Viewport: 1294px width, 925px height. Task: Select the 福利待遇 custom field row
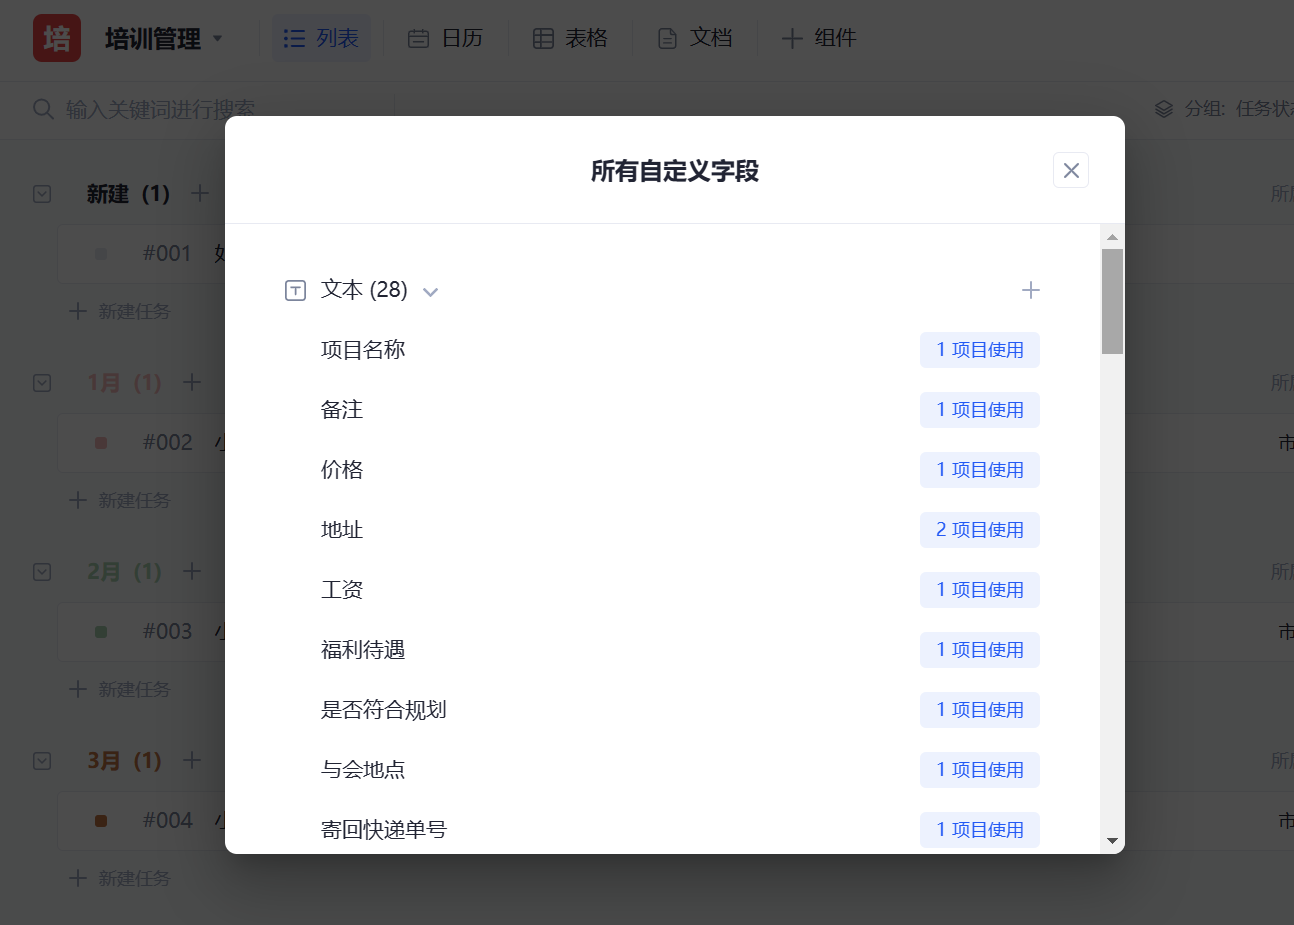pyautogui.click(x=363, y=650)
